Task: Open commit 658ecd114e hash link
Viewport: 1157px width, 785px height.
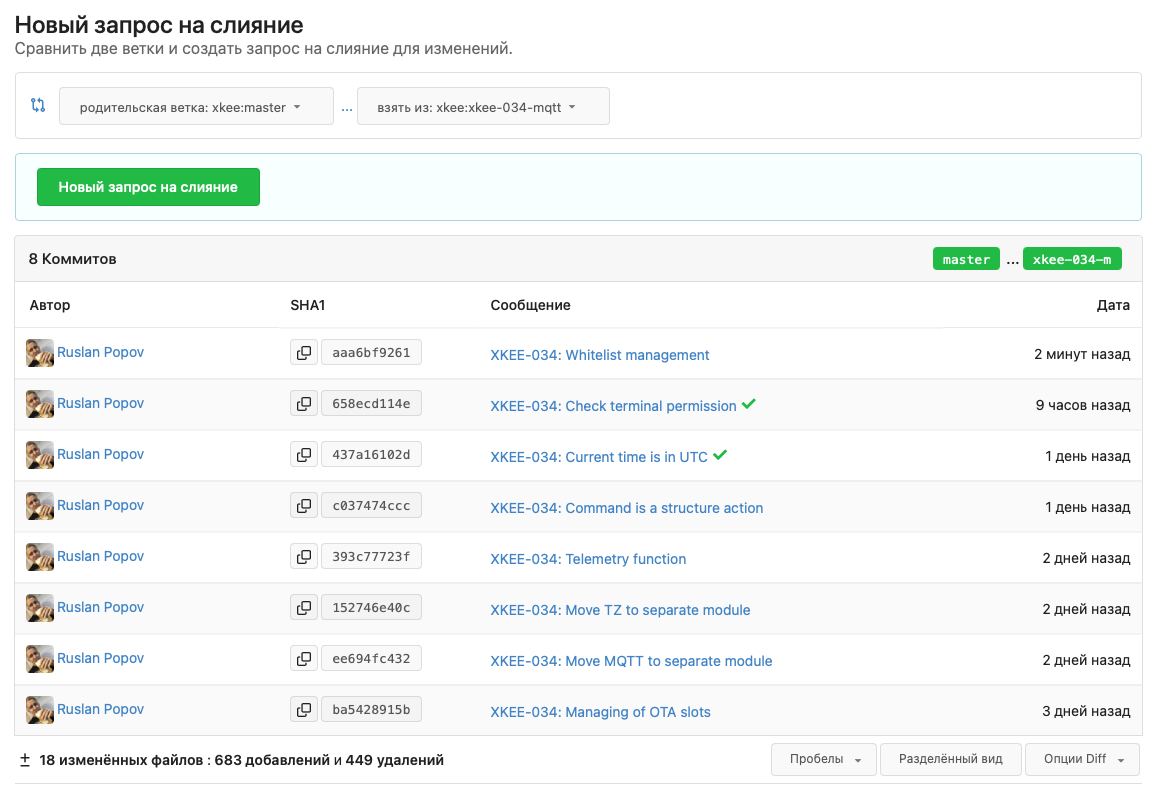Action: click(x=371, y=404)
